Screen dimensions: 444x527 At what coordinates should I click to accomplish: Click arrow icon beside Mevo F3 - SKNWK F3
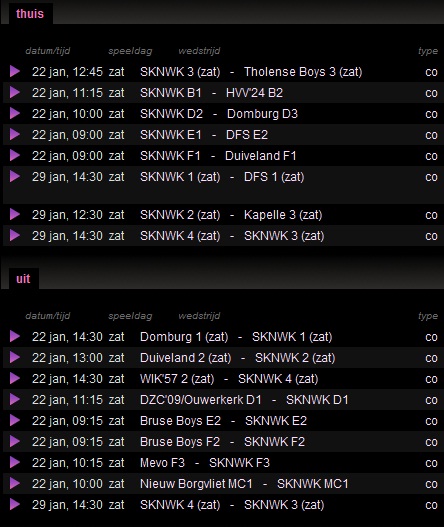[15, 462]
